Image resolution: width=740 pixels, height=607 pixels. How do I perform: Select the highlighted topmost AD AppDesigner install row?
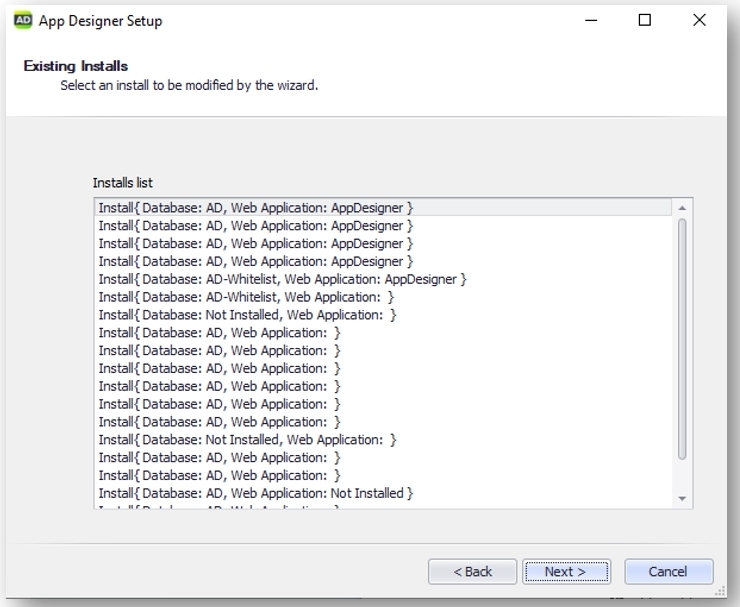pyautogui.click(x=383, y=208)
